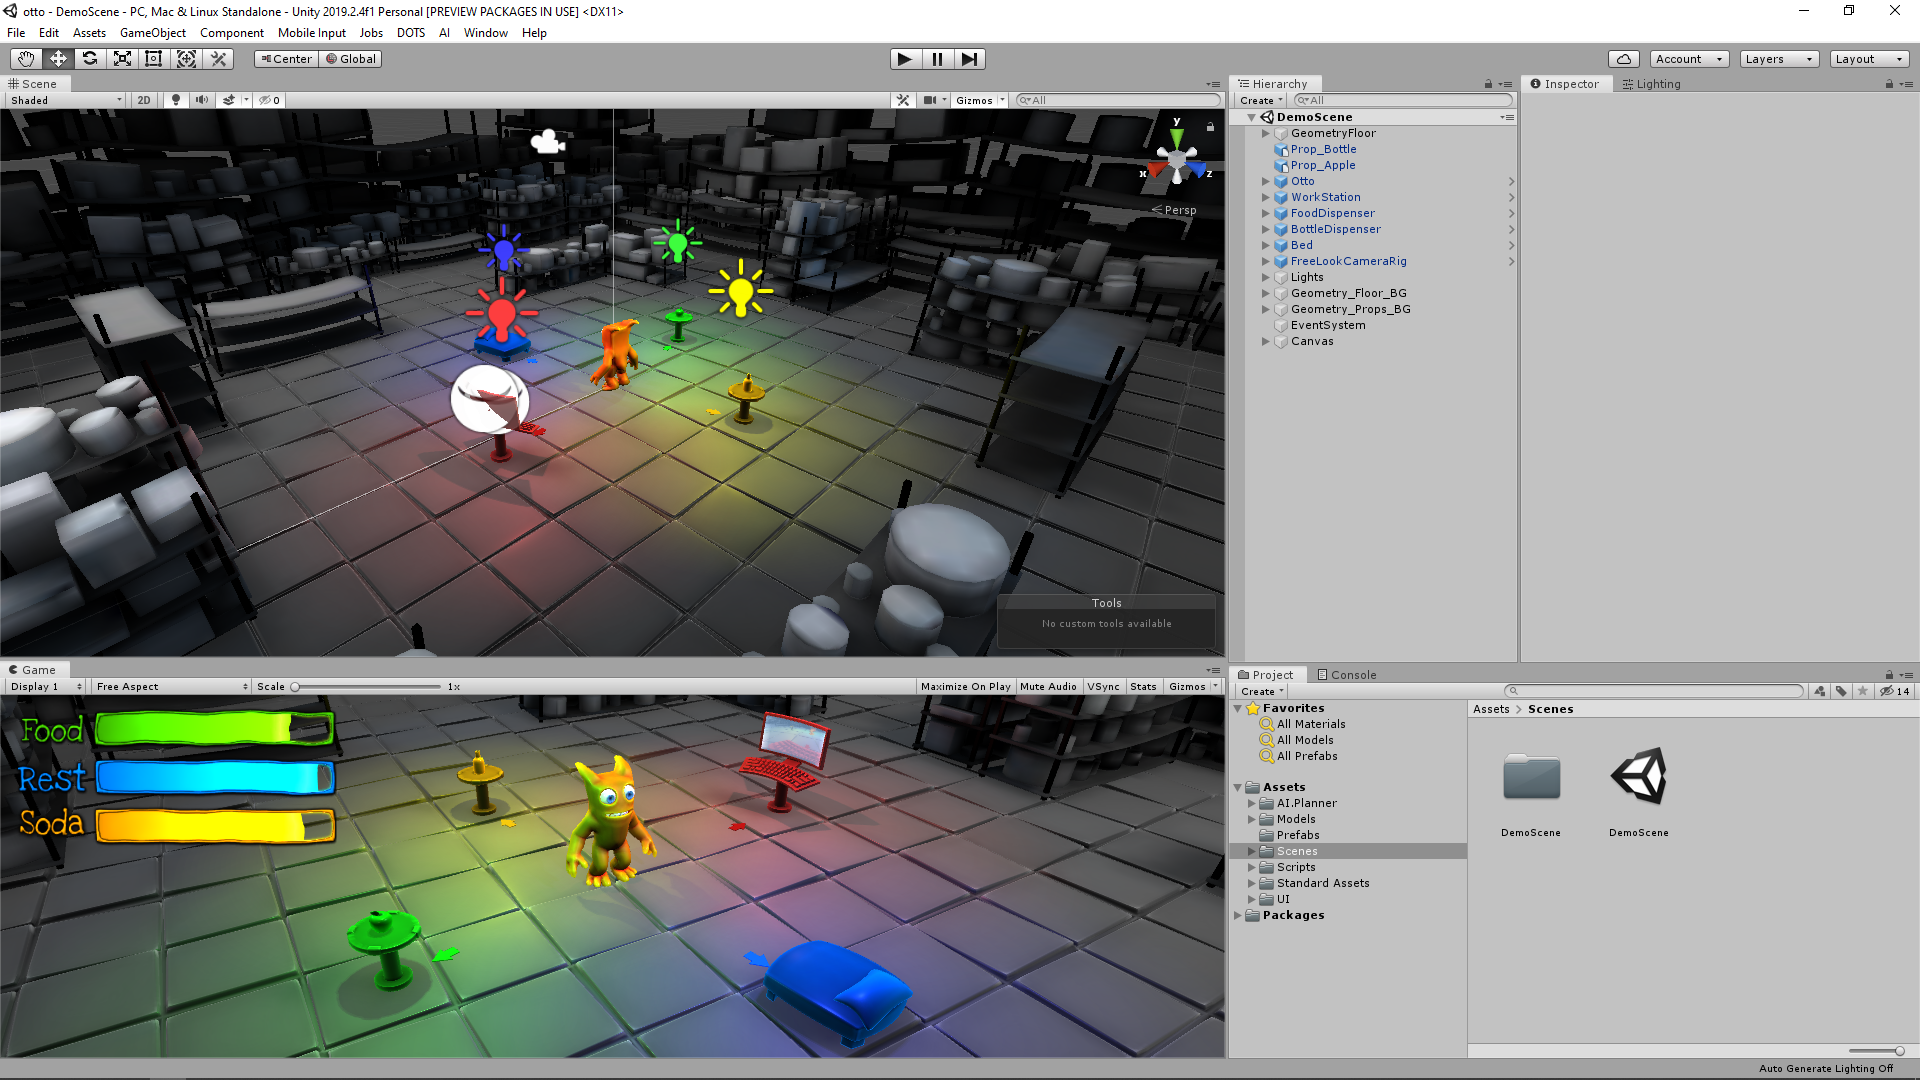
Task: Select the Hand tool
Action: [x=26, y=59]
